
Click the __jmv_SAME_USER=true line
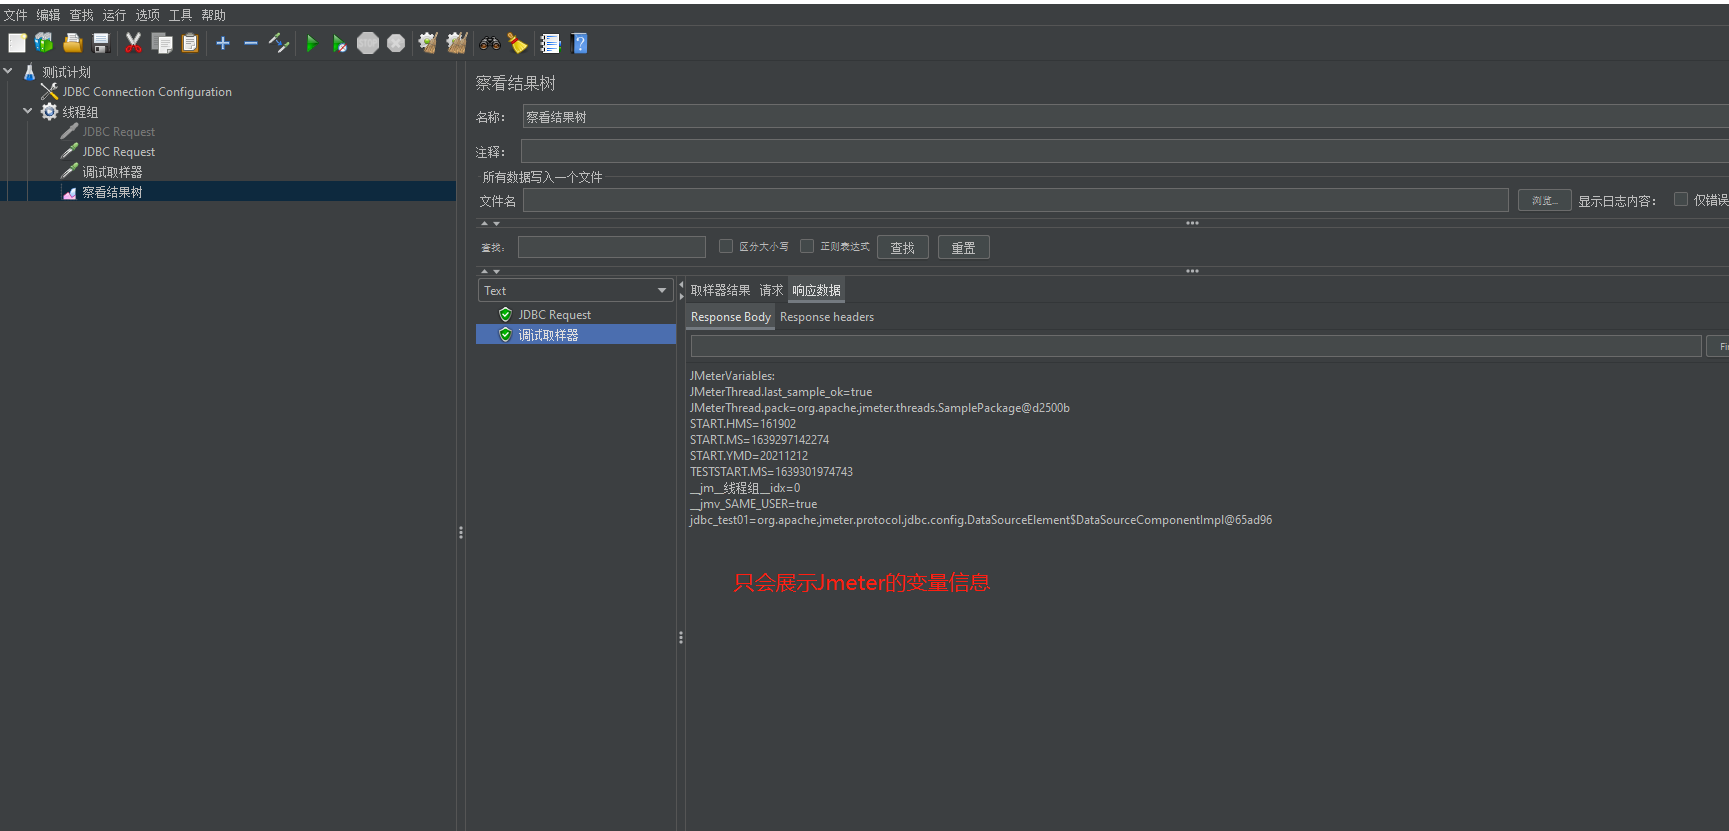[x=753, y=504]
